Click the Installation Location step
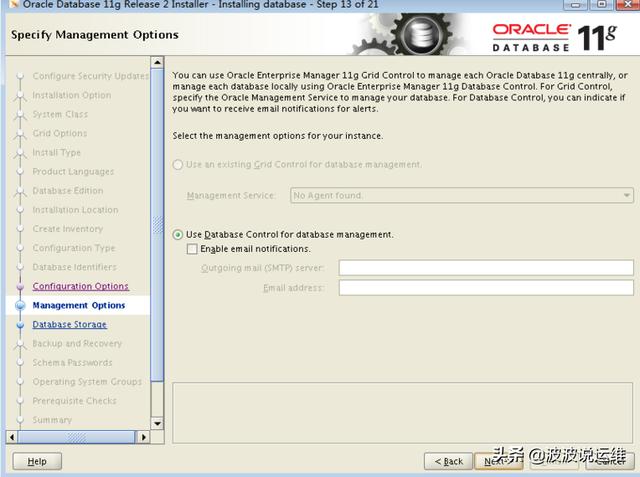 click(76, 210)
